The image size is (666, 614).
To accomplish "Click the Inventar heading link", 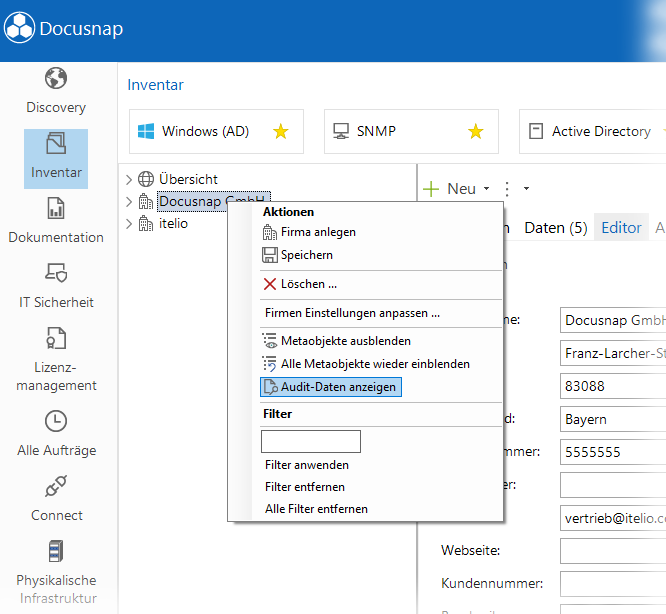I will 155,85.
